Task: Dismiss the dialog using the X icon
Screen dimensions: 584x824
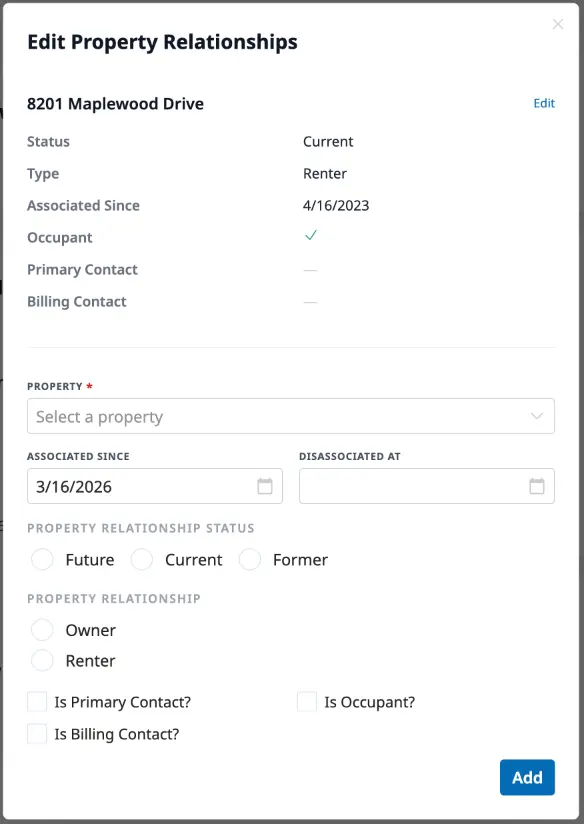Action: click(x=558, y=24)
